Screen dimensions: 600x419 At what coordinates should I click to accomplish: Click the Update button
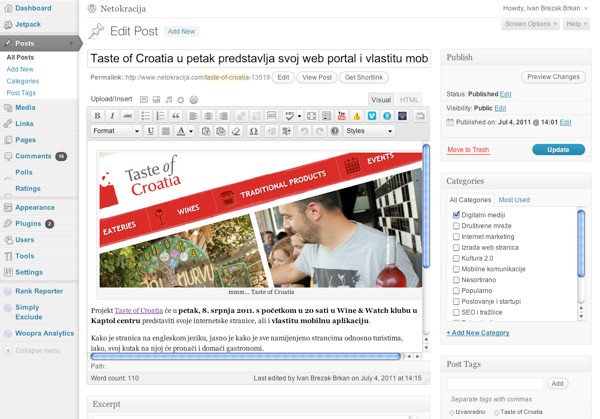pyautogui.click(x=558, y=150)
